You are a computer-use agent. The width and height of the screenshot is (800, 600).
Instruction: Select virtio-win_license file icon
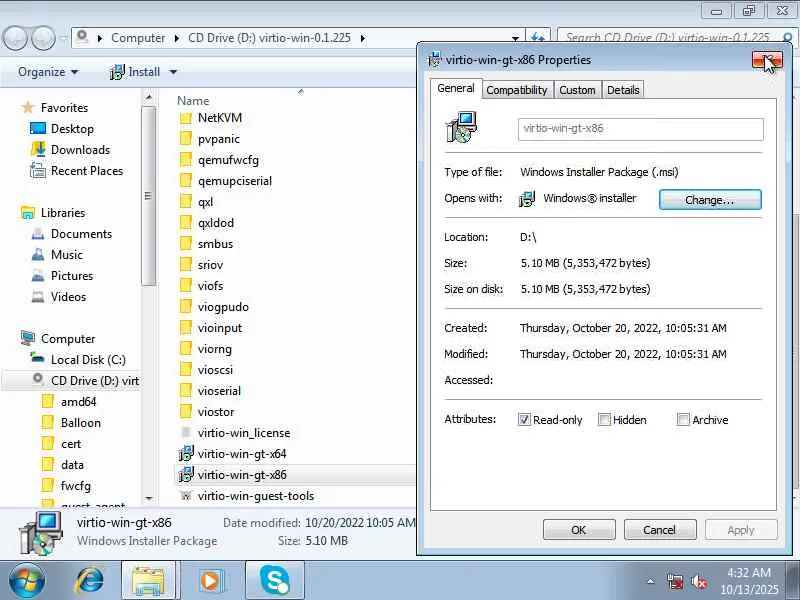(186, 433)
